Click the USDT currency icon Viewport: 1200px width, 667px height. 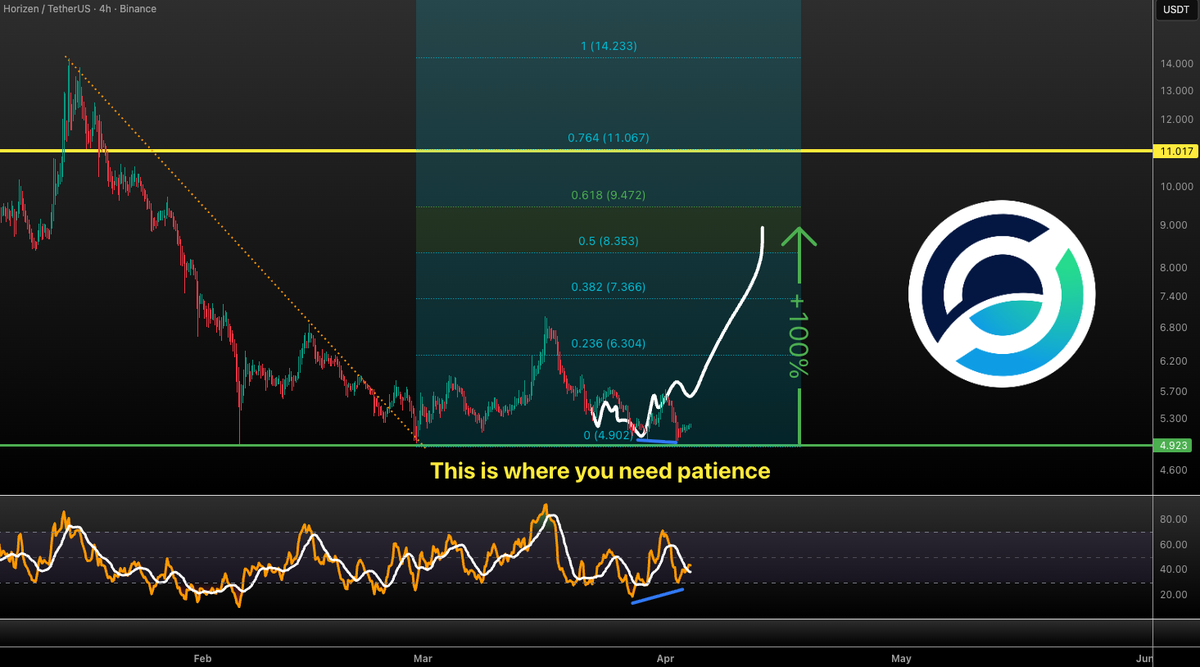coord(1176,9)
